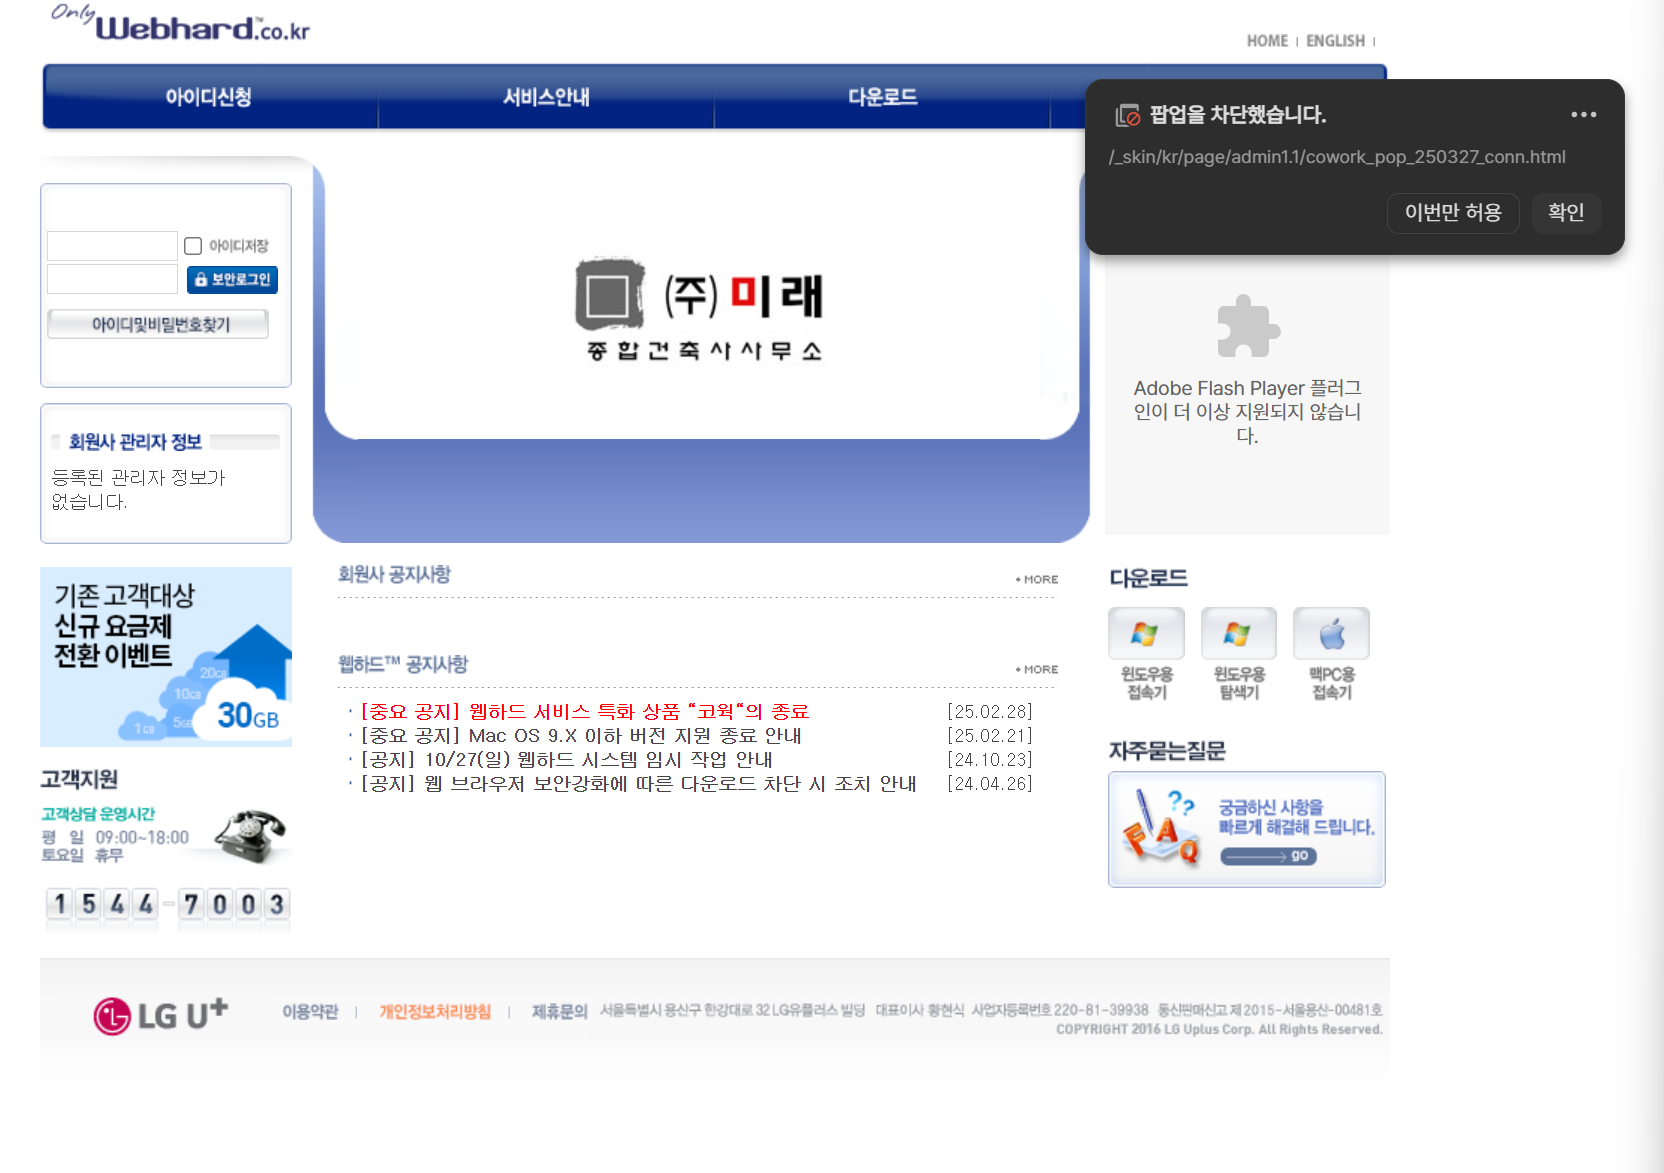Screen dimensions: 1664x1173
Task: Click the 보안로그인 button
Action: tap(232, 279)
